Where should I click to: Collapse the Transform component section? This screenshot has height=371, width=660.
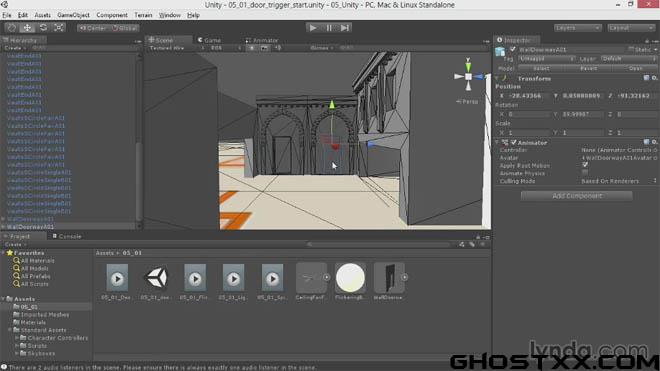(x=497, y=78)
